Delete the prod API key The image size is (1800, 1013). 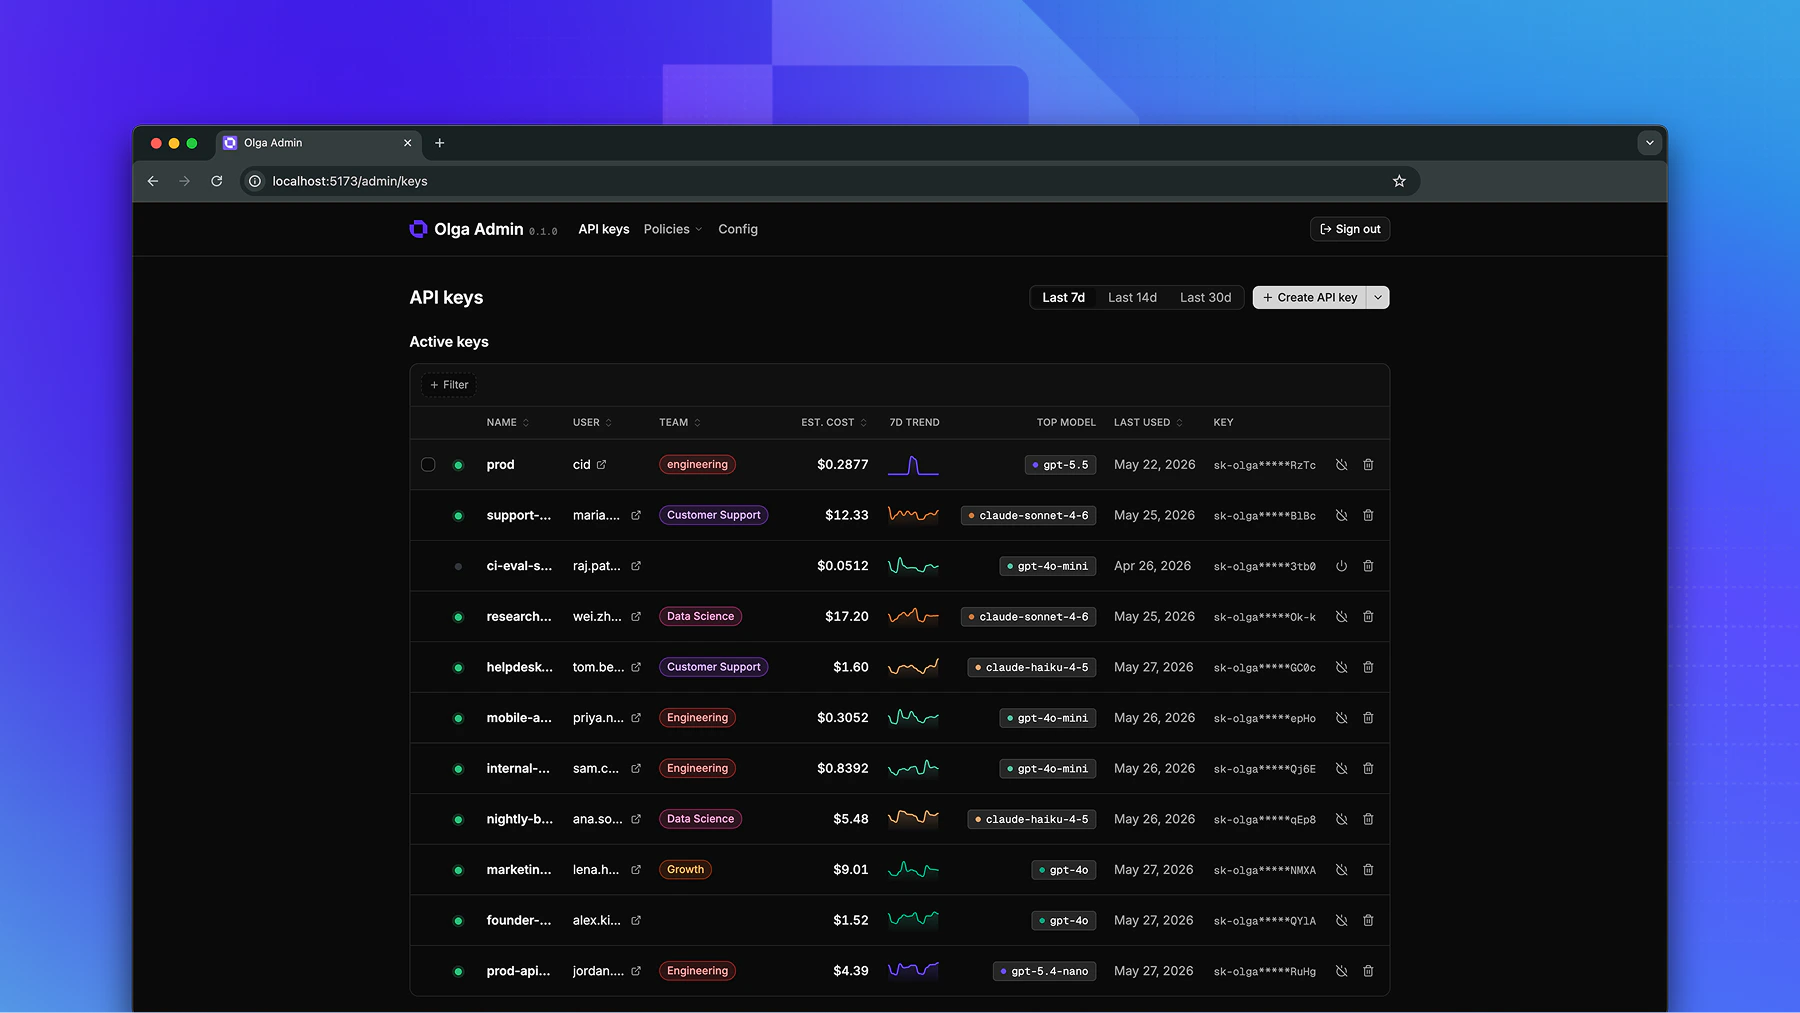1368,465
